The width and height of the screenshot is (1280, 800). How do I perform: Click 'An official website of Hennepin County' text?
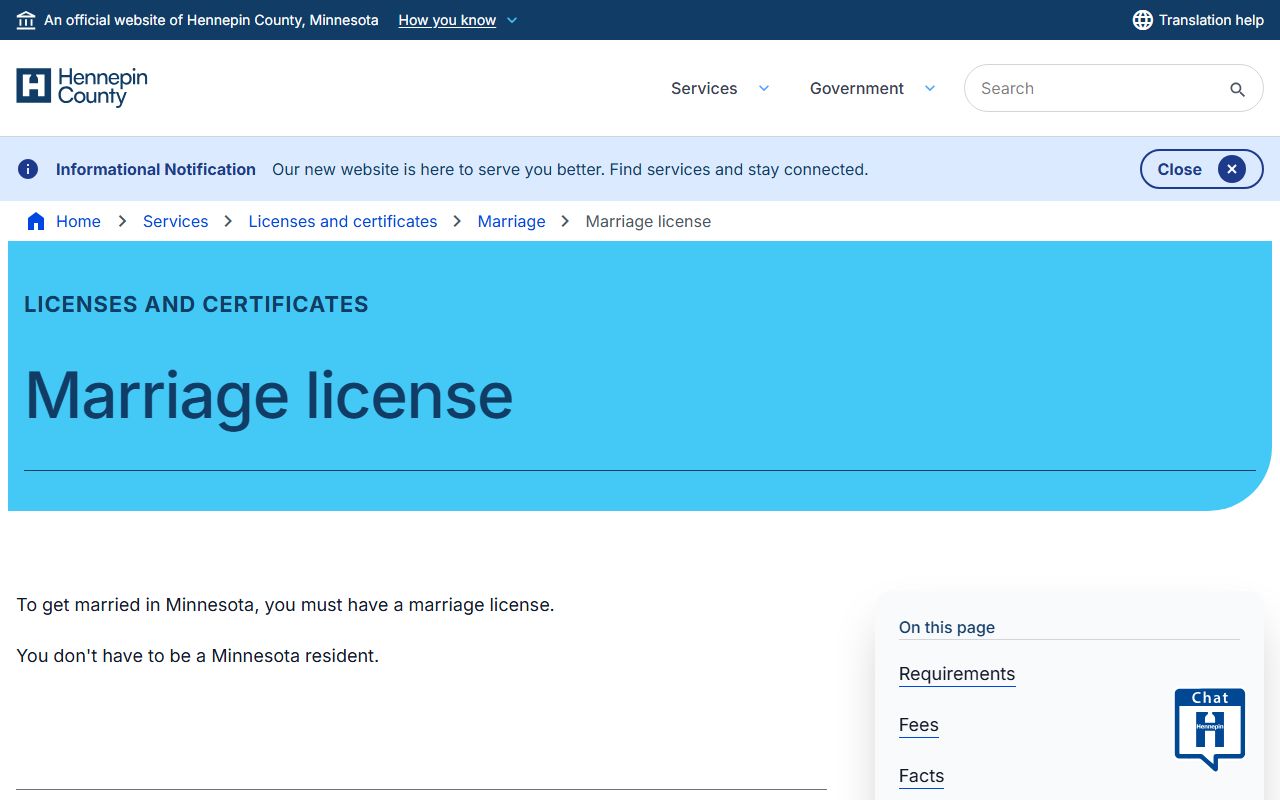(x=211, y=20)
